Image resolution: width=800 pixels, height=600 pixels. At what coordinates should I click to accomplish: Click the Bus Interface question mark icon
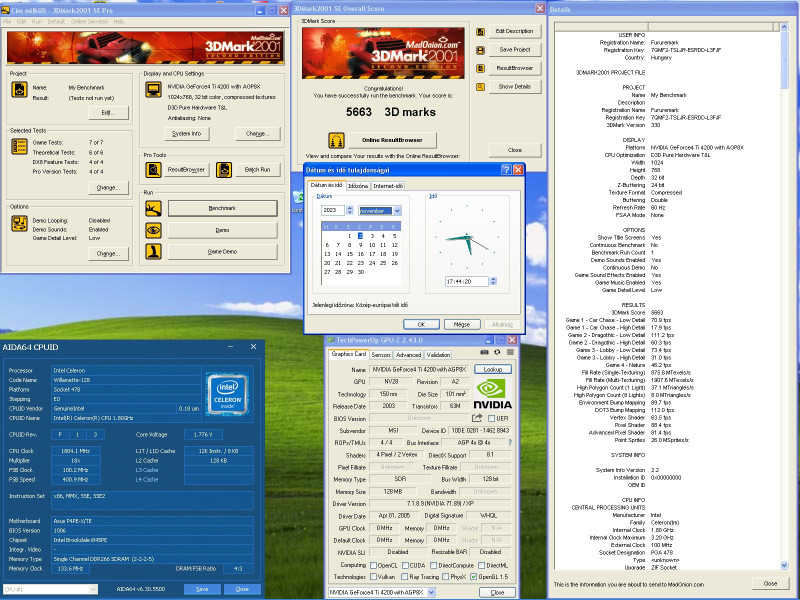(x=509, y=443)
